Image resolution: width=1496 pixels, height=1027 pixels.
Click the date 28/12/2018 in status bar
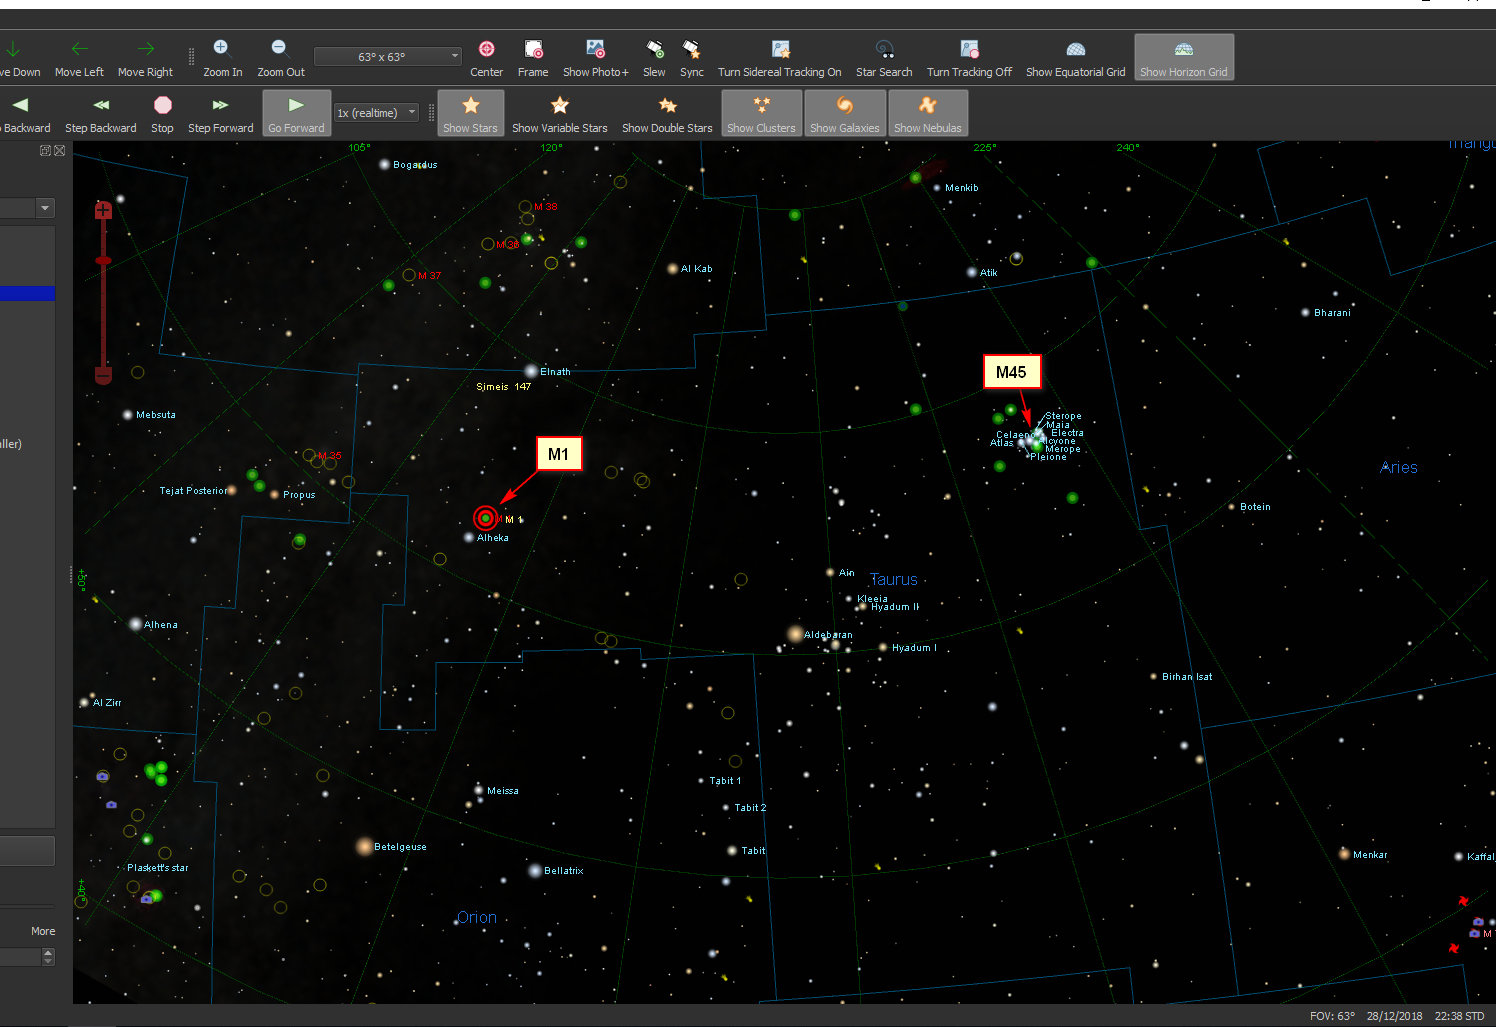pos(1394,1016)
